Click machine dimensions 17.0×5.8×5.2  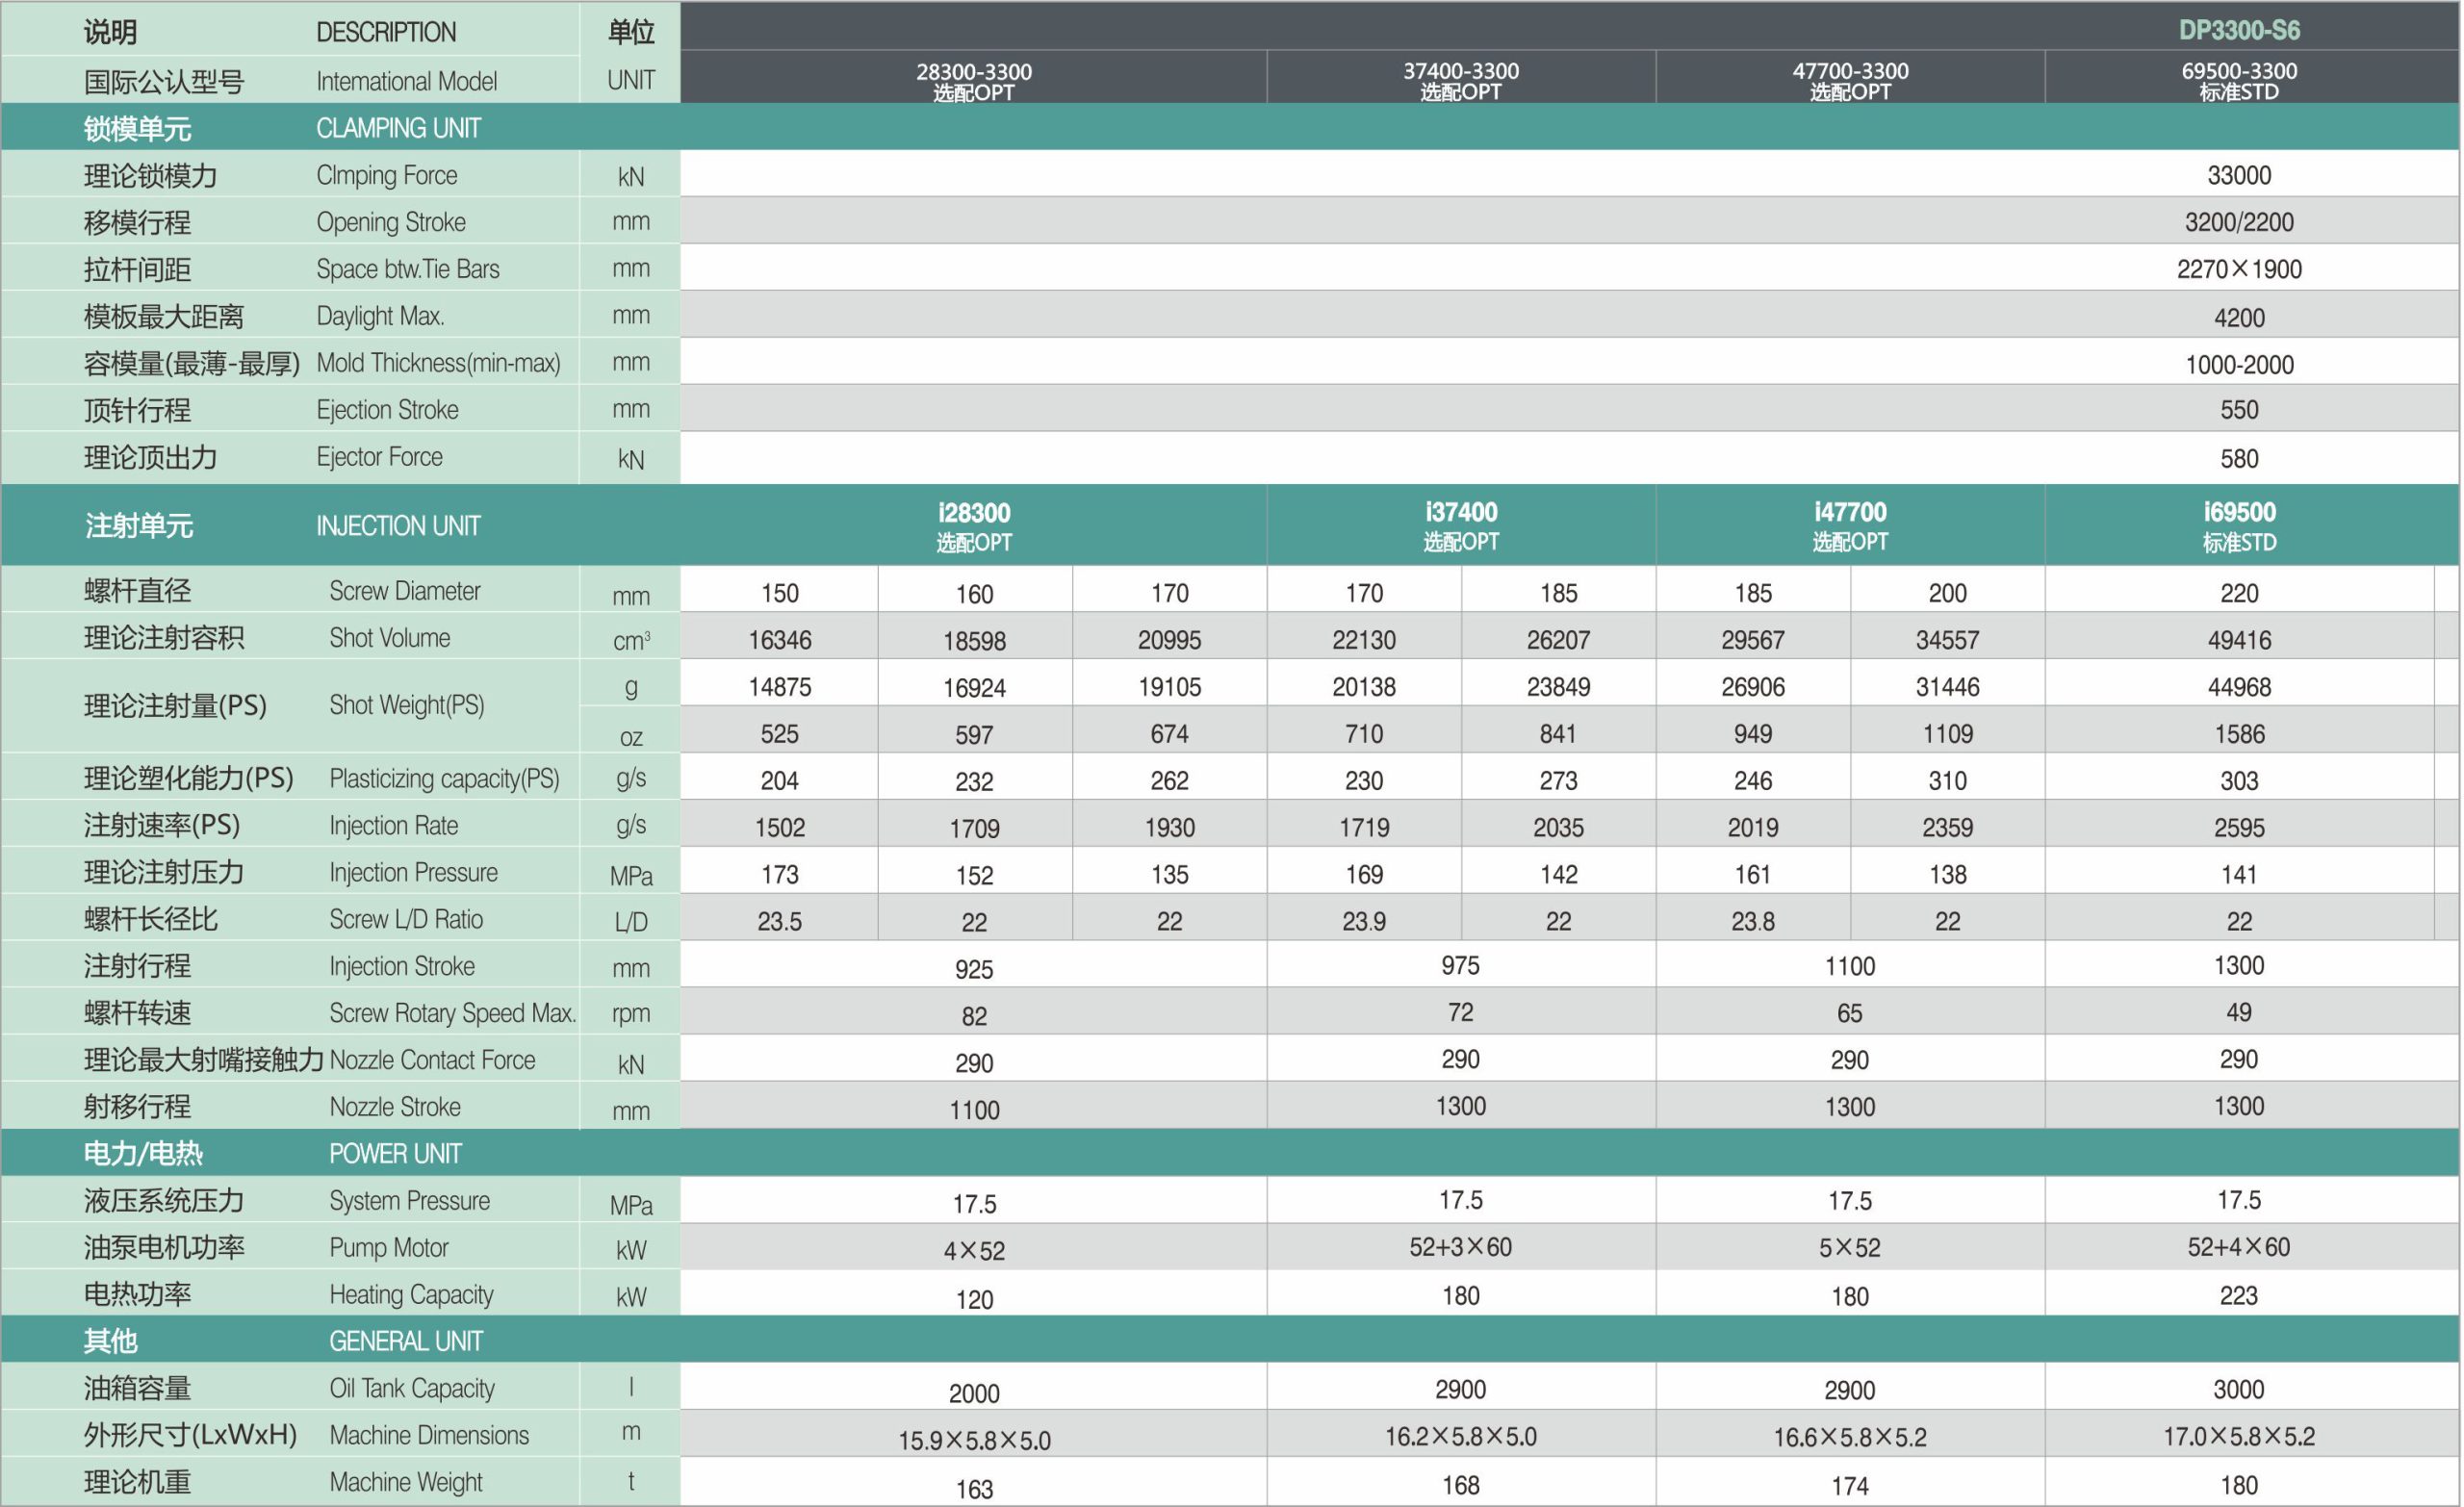[2239, 1437]
